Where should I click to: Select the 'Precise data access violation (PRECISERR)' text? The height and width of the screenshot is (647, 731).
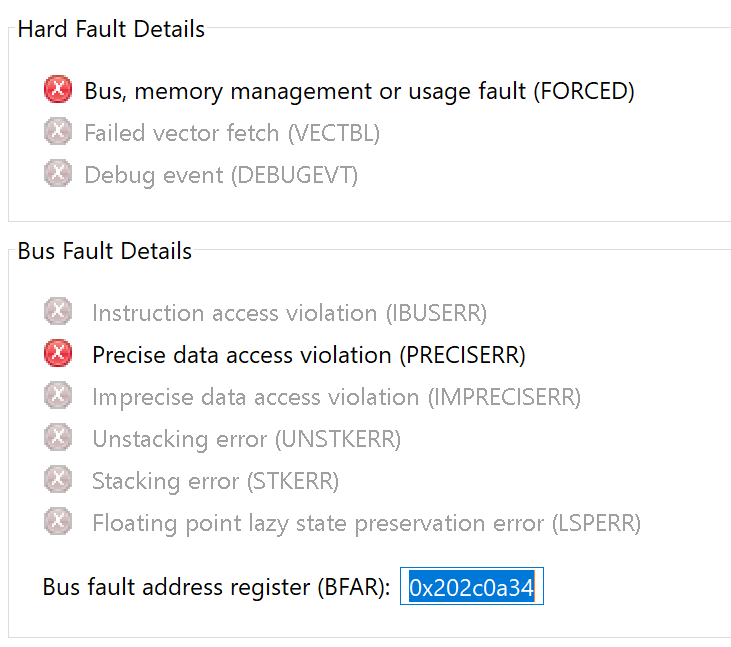click(309, 355)
